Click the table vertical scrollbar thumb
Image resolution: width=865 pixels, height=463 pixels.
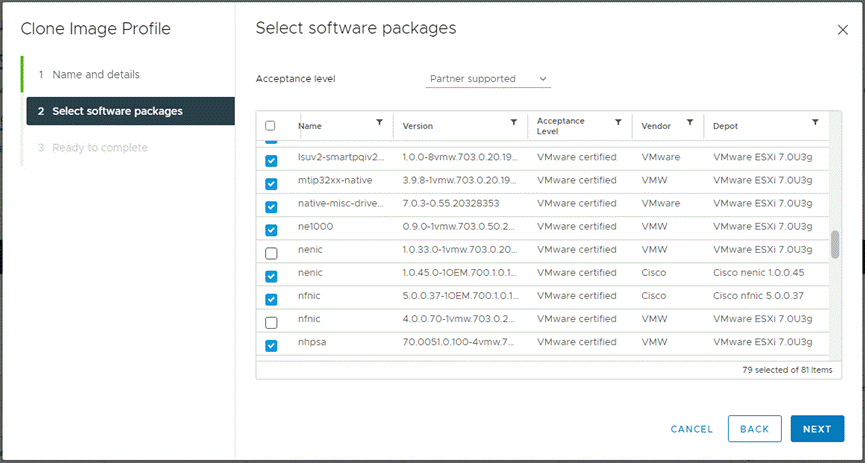[835, 244]
